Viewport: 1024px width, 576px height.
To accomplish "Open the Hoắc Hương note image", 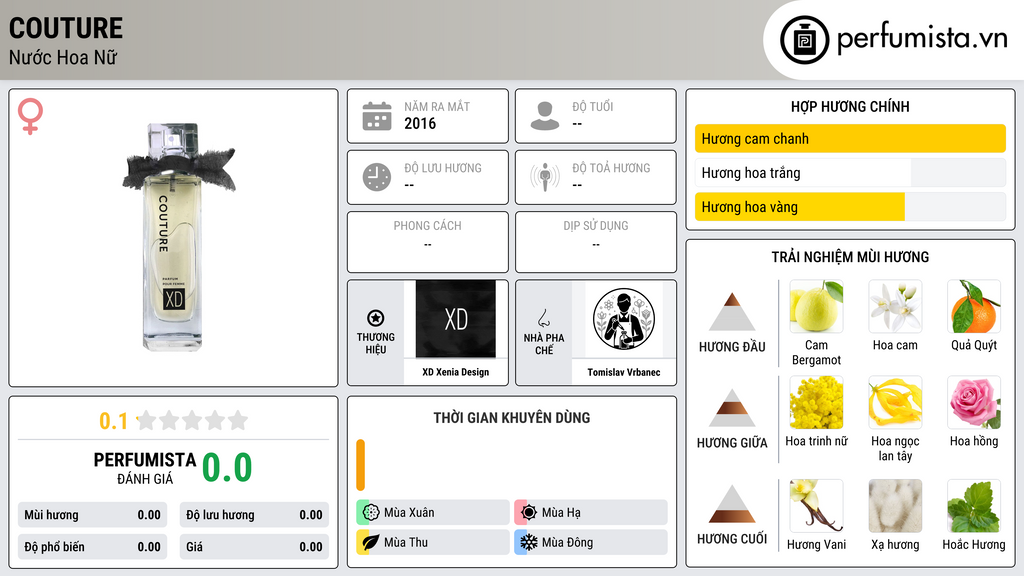I will pos(974,505).
